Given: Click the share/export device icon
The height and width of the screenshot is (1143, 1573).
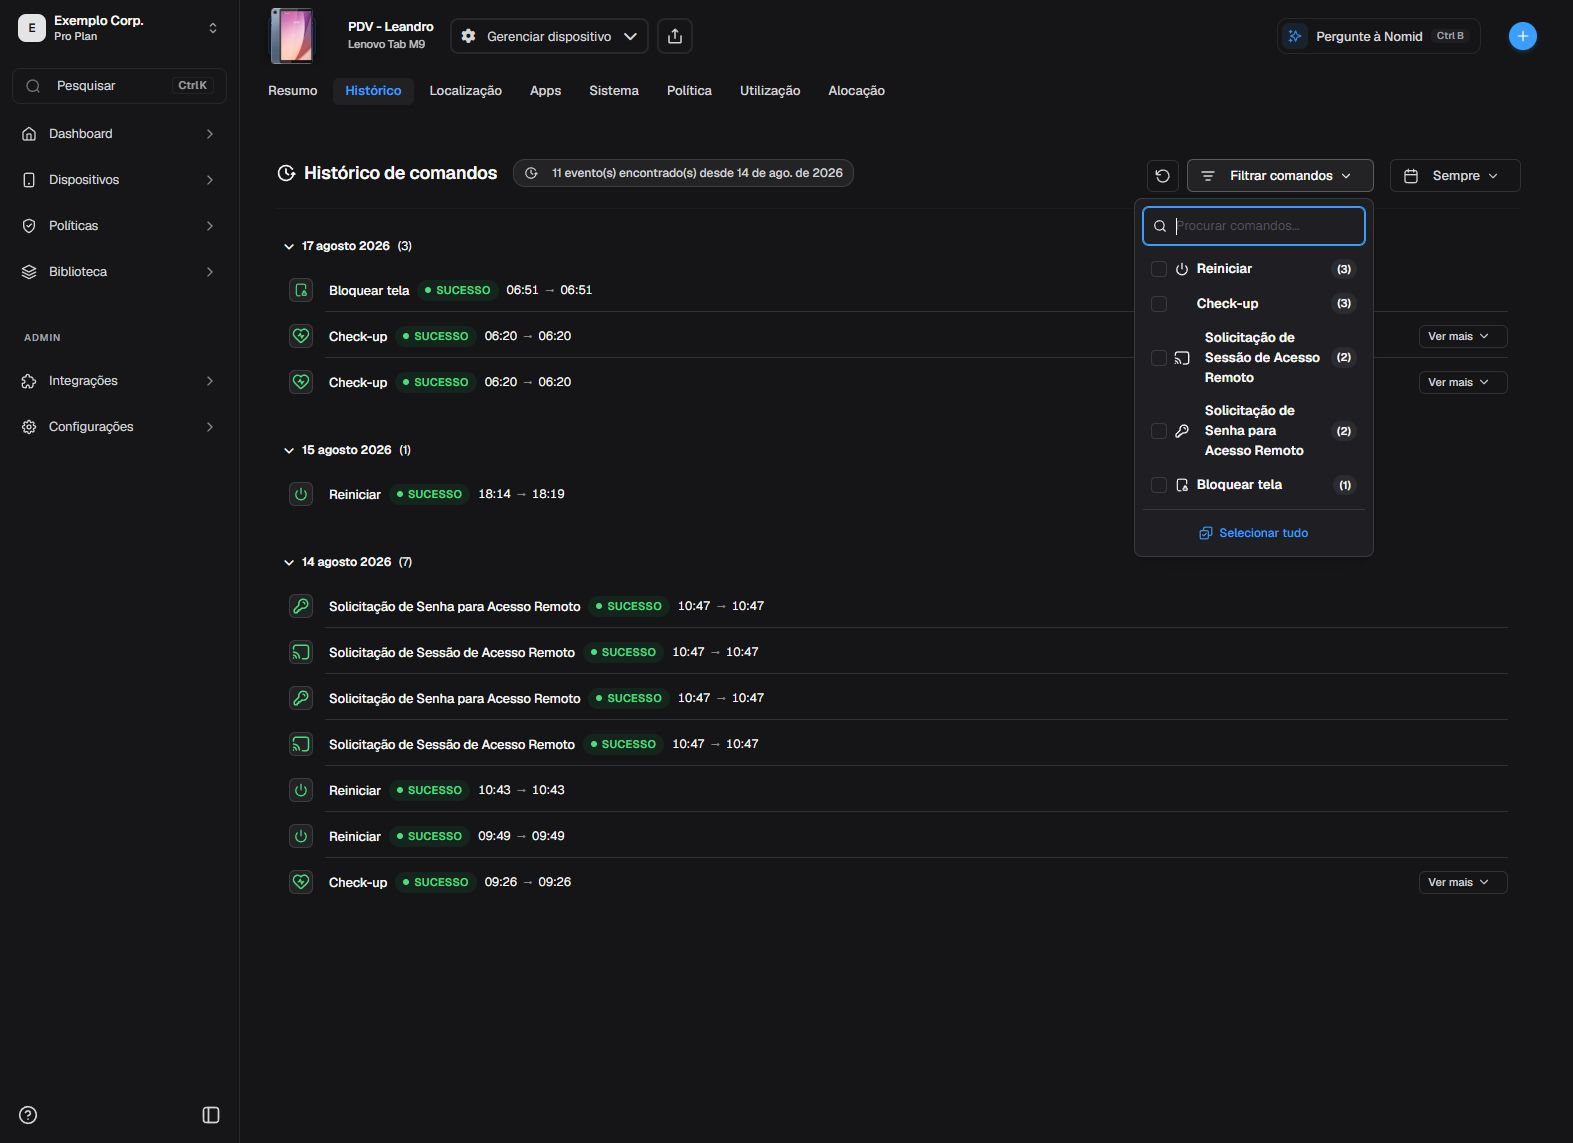Looking at the screenshot, I should point(675,36).
